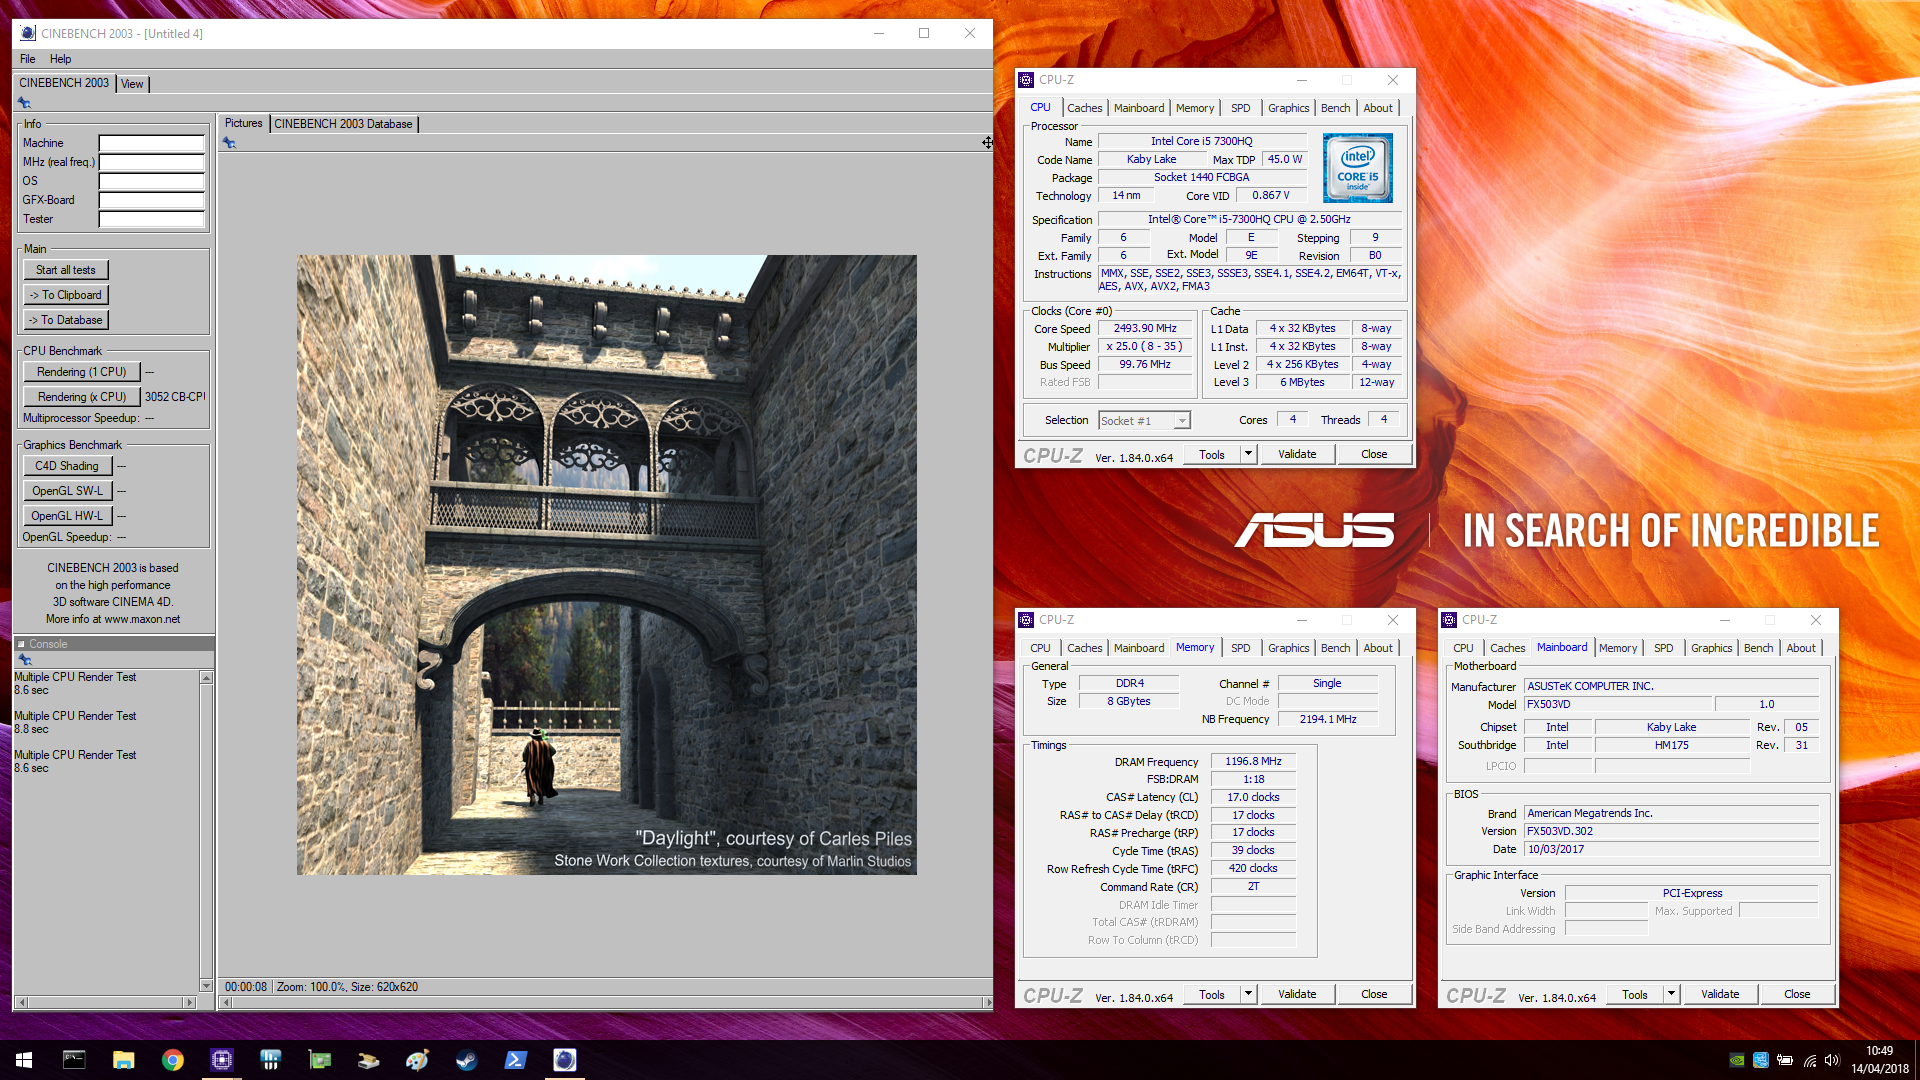Open Wi-Fi network tray icon

(1809, 1060)
